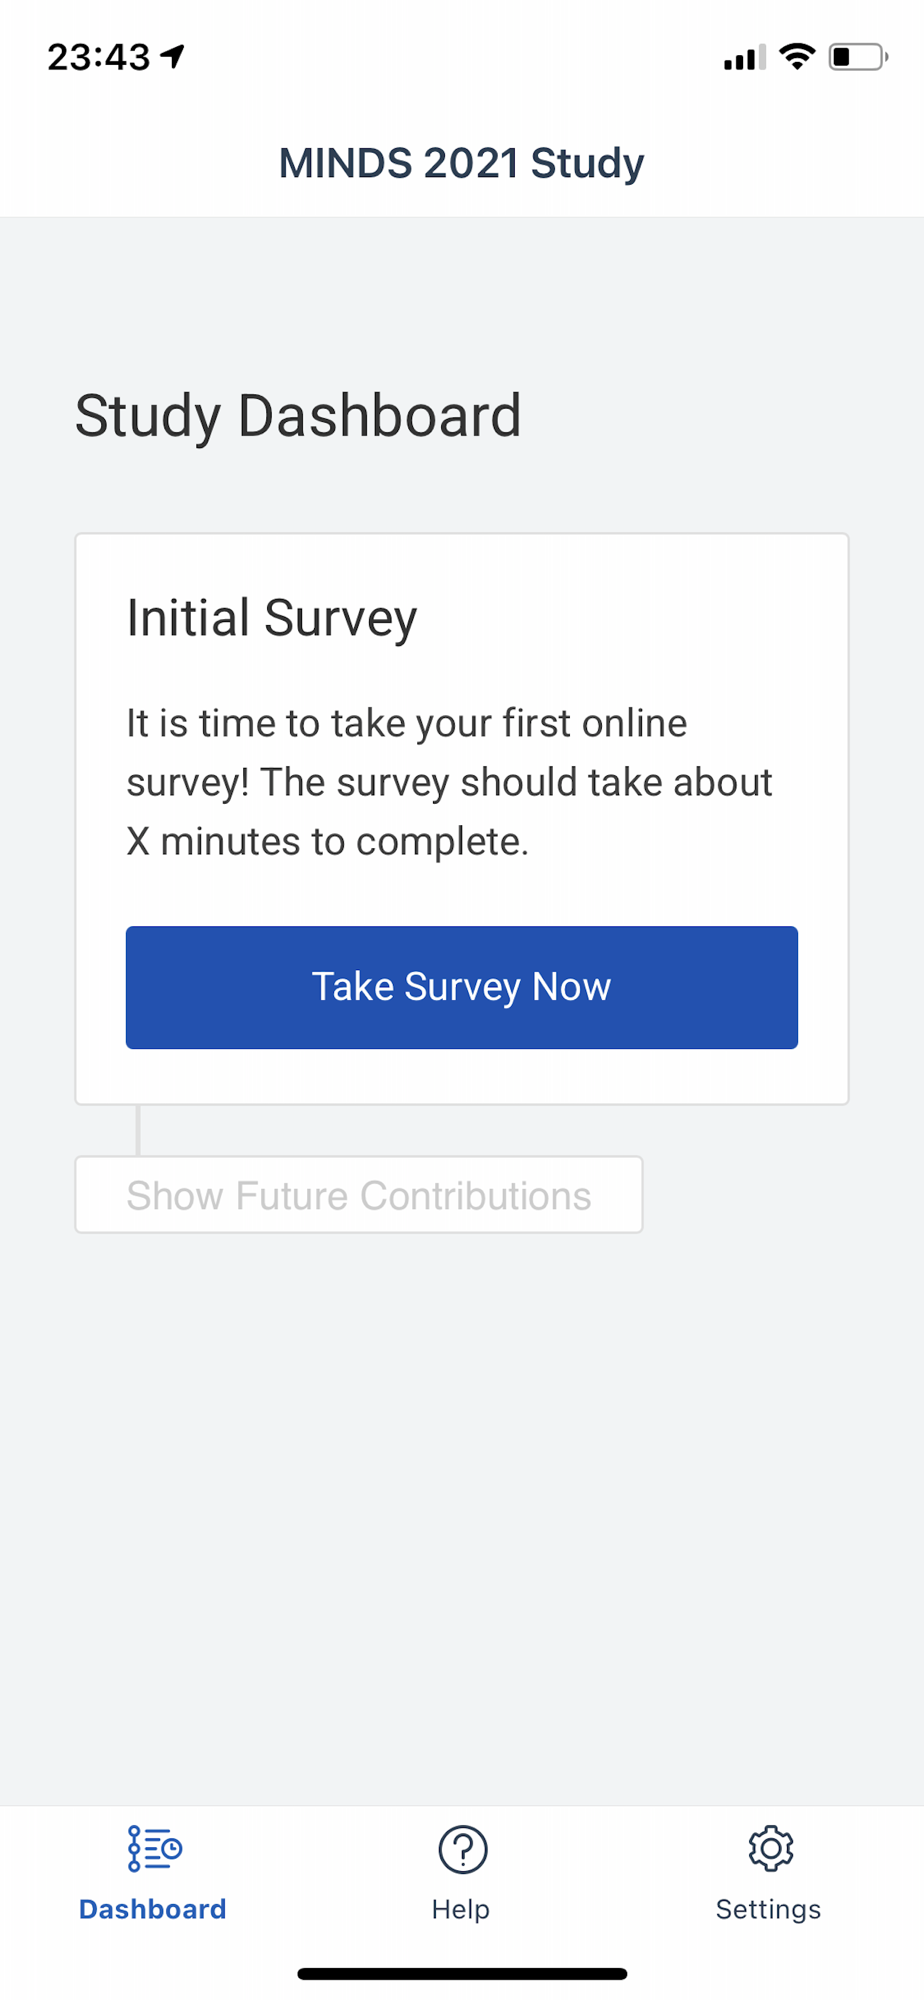Go to the Settings tab label
Screen dimensions: 924x2000
tap(768, 1909)
